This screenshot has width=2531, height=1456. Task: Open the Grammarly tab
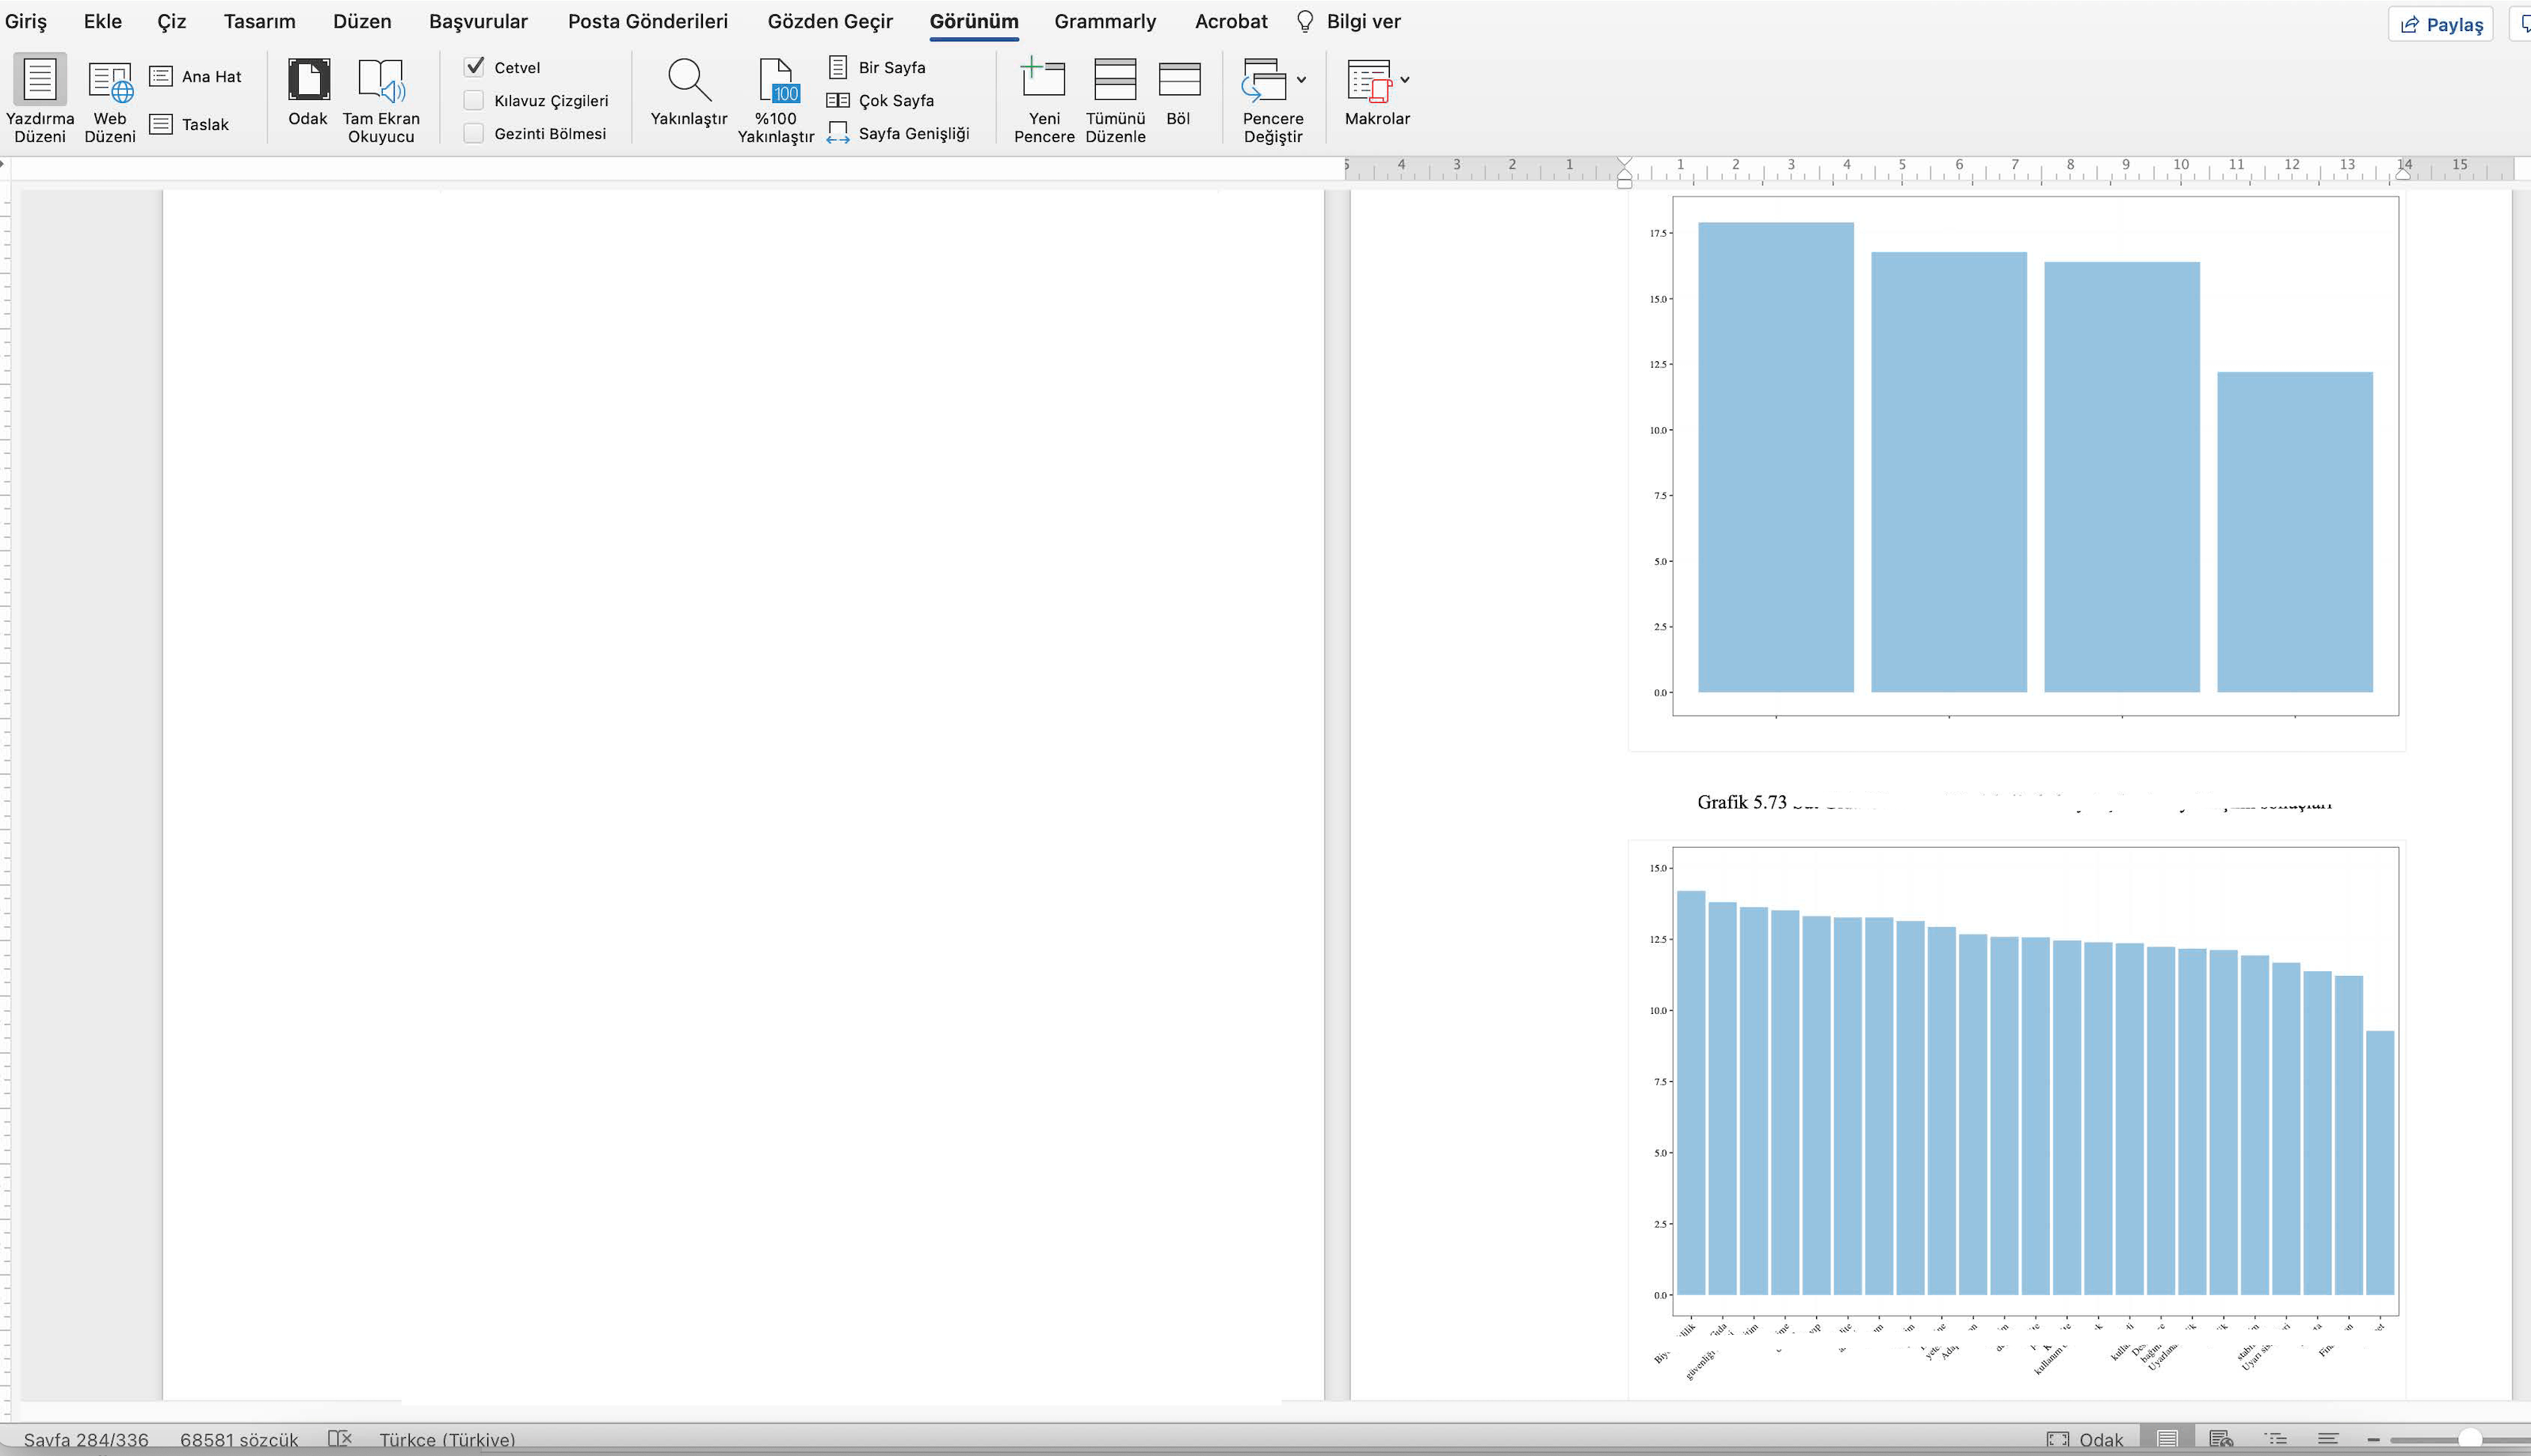1105,21
